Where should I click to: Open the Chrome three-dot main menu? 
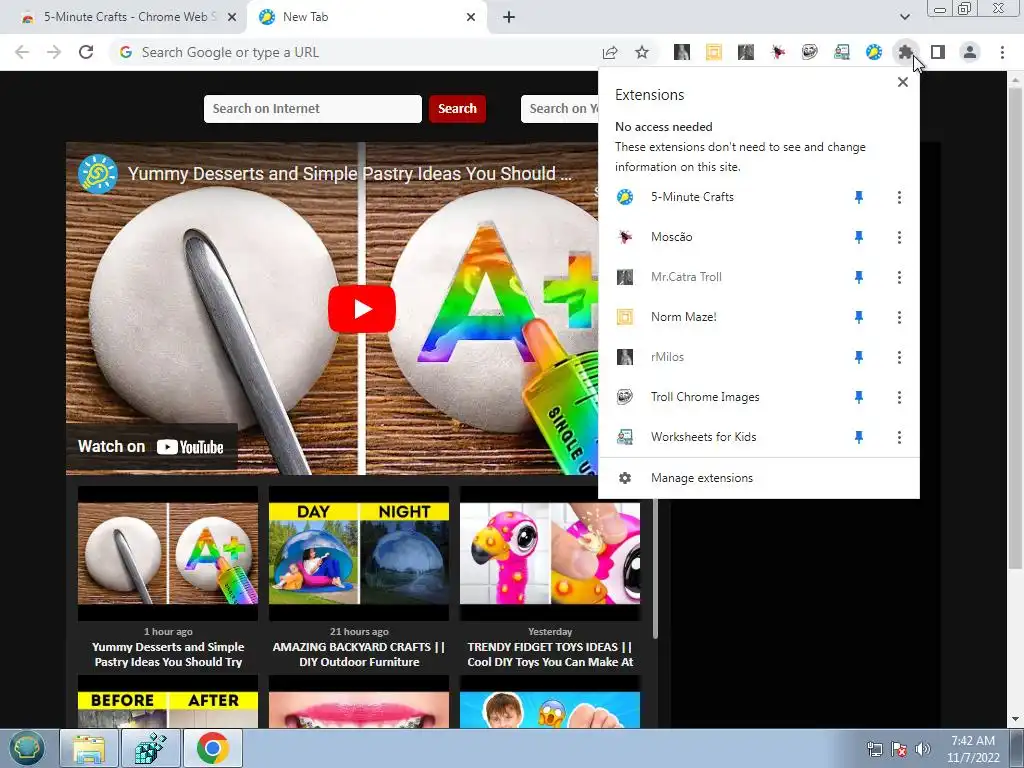pyautogui.click(x=1002, y=52)
